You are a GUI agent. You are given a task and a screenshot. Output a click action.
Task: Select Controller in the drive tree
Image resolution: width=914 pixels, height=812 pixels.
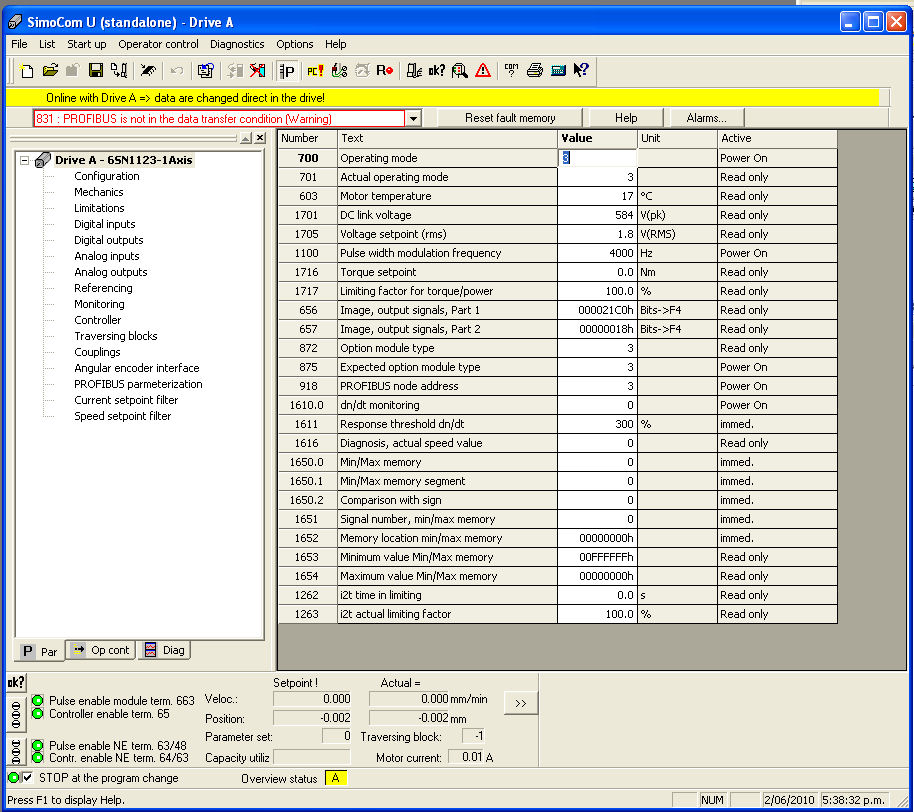(97, 320)
